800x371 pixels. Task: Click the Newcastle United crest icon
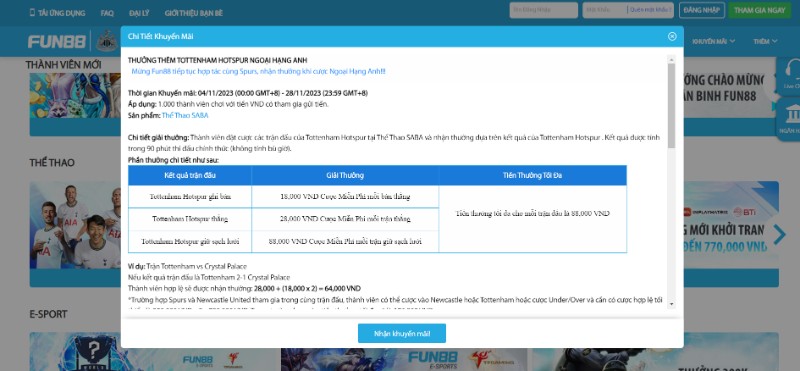(107, 41)
